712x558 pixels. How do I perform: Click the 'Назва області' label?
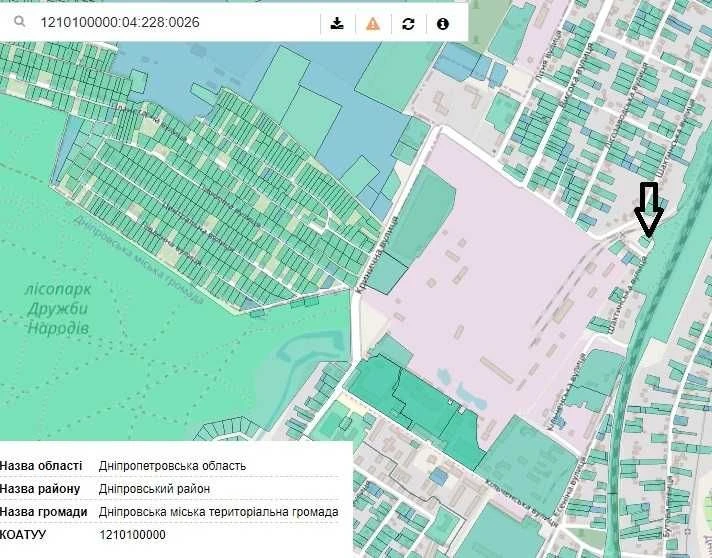click(41, 466)
